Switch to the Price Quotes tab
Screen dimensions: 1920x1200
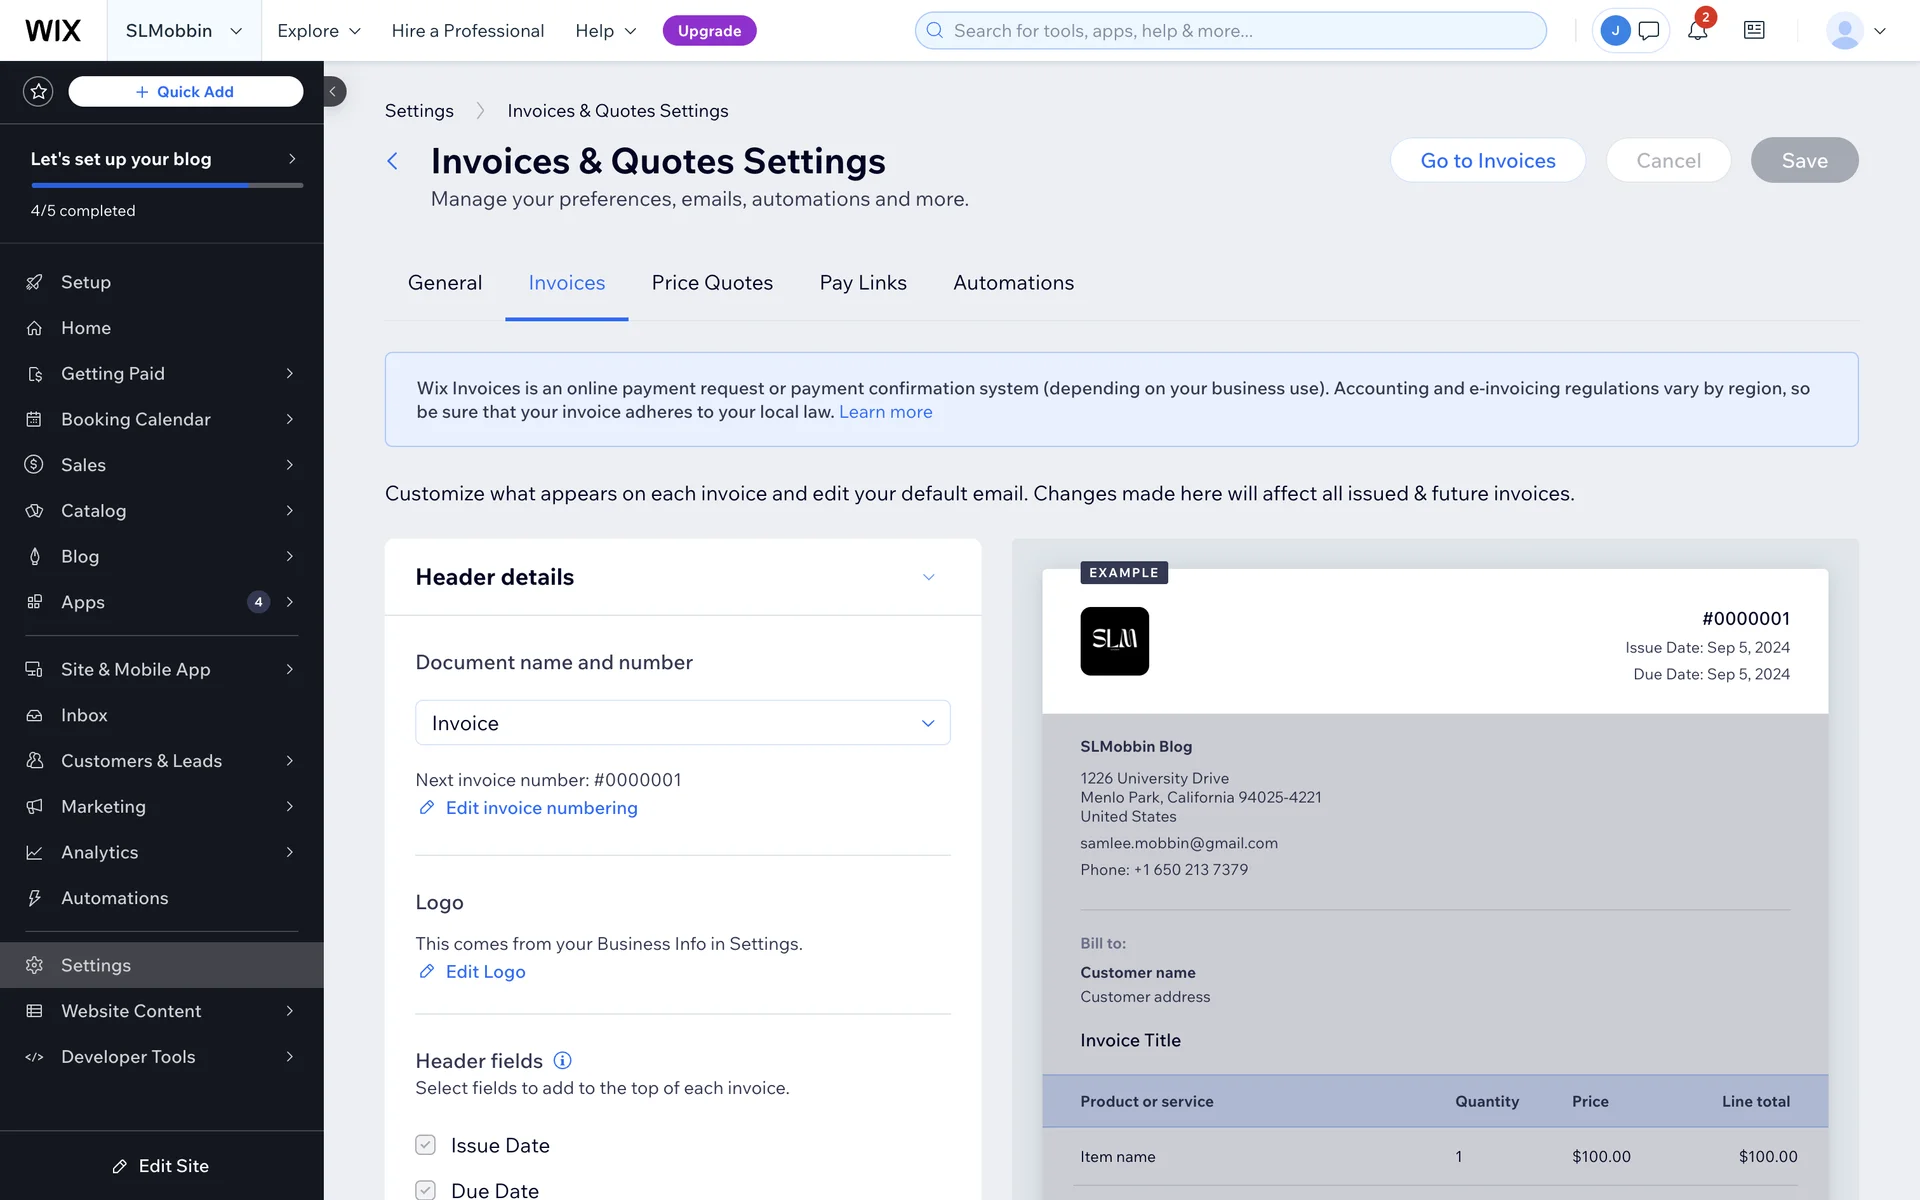point(712,283)
